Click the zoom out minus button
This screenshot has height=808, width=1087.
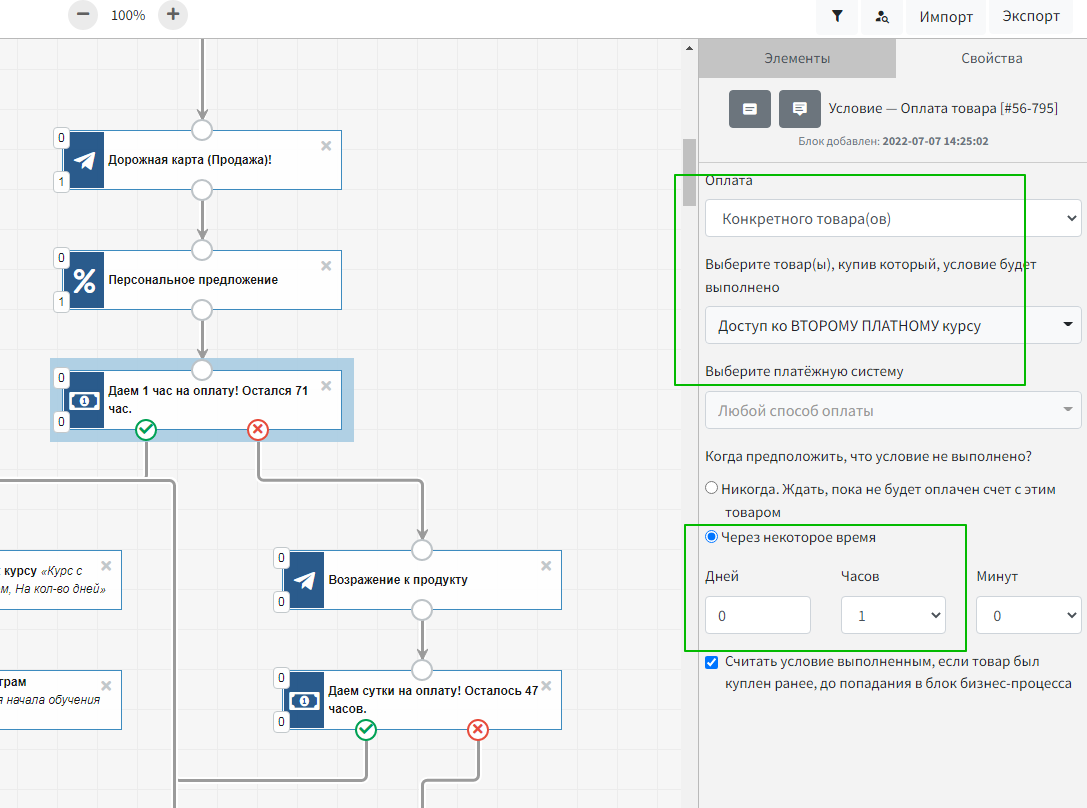83,15
